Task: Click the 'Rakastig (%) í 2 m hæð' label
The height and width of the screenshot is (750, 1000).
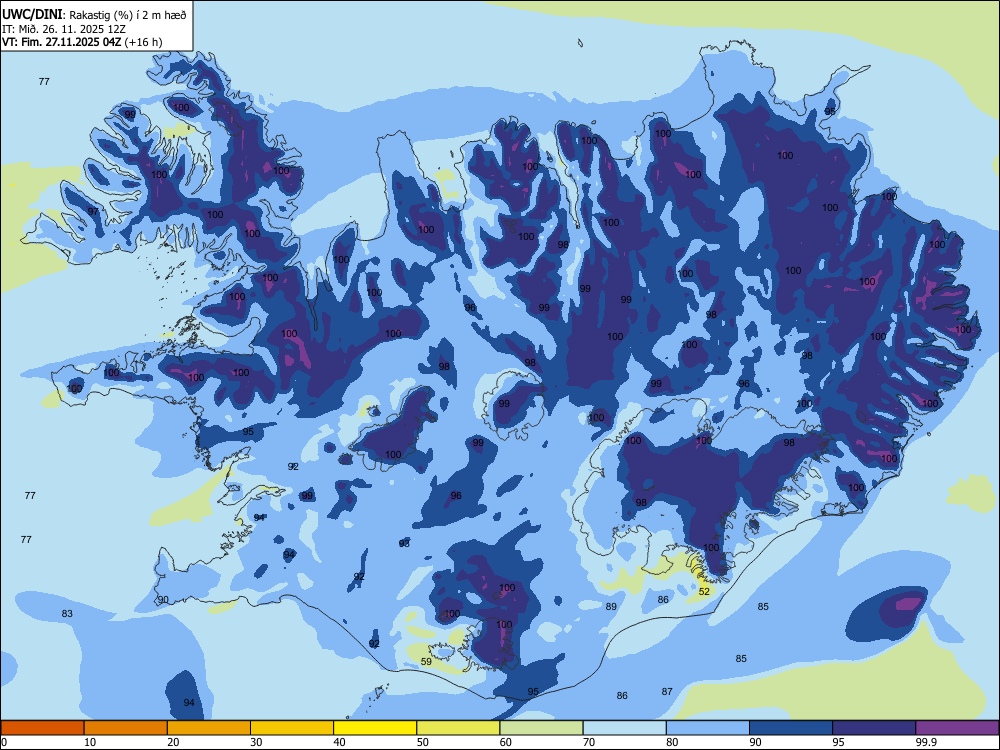Action: point(128,15)
